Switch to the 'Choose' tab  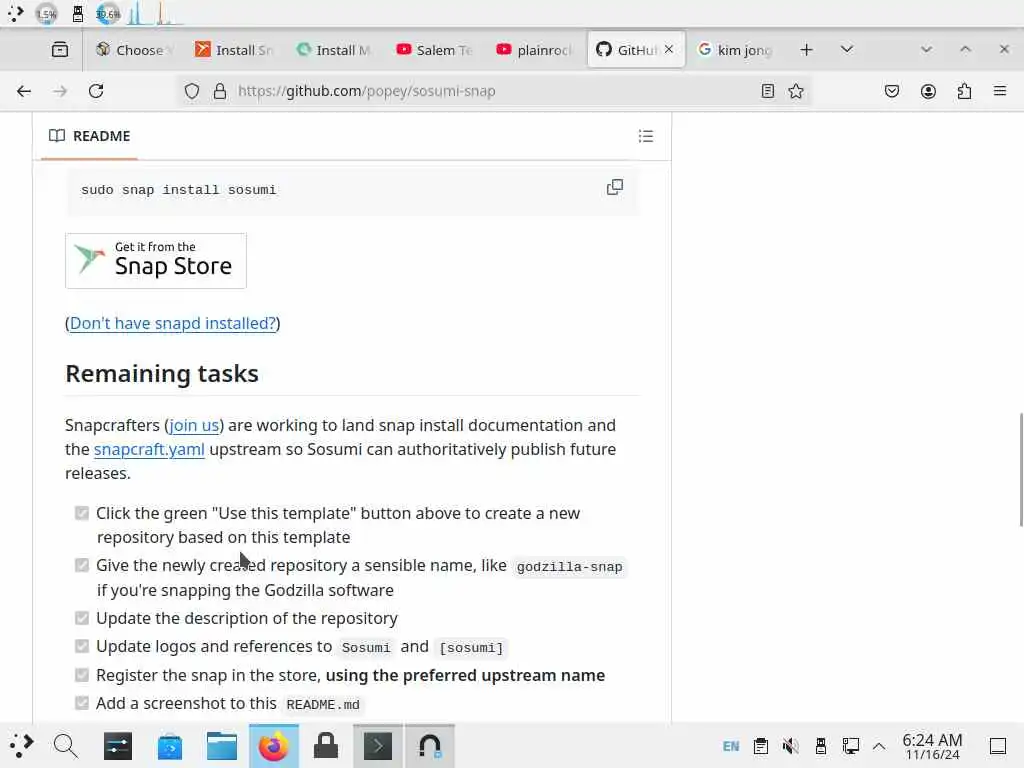coord(133,50)
